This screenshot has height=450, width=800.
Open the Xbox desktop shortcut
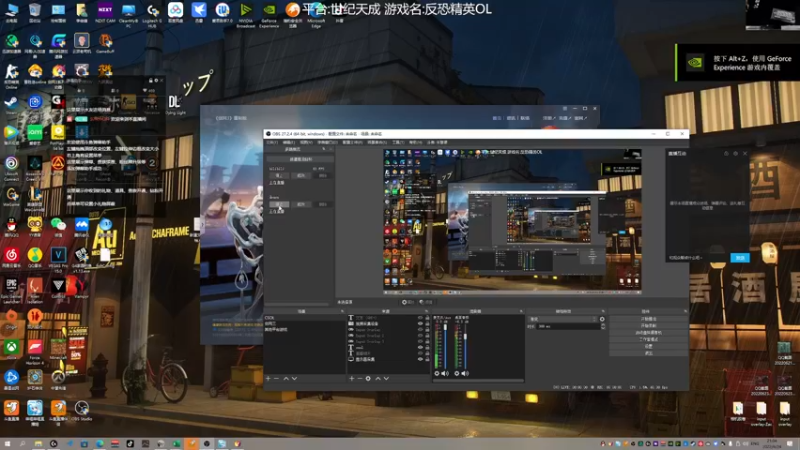coord(11,350)
